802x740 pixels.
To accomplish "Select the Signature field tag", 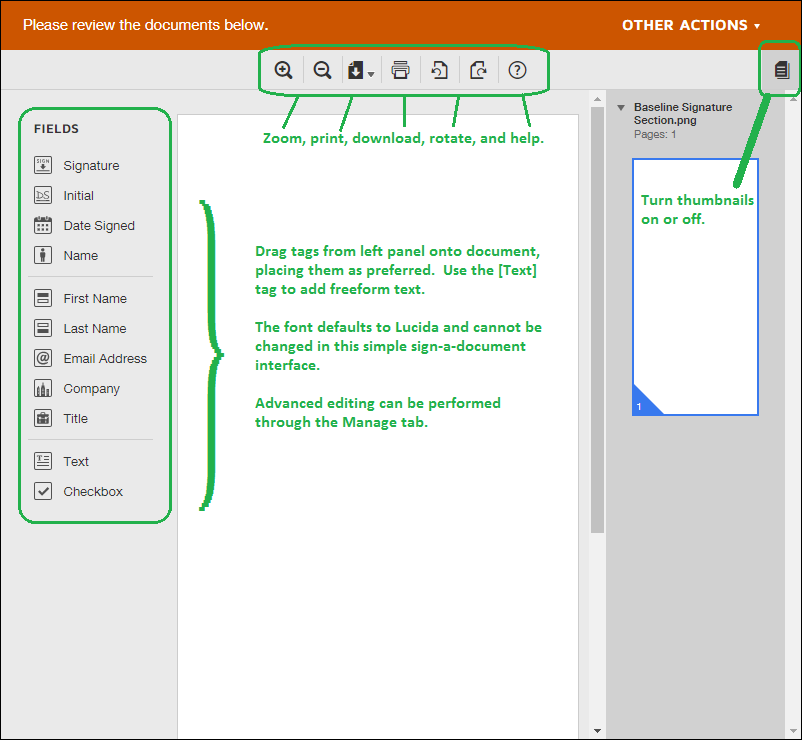I will (x=90, y=166).
